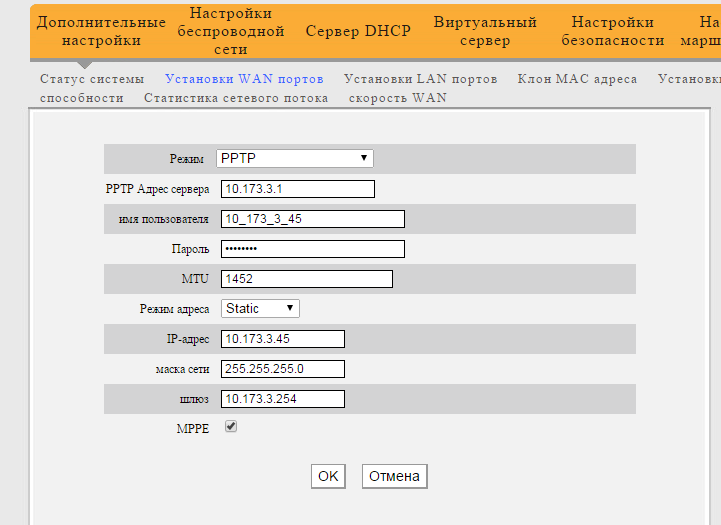
Task: Open Установки LAN портов submenu
Action: pyautogui.click(x=421, y=79)
